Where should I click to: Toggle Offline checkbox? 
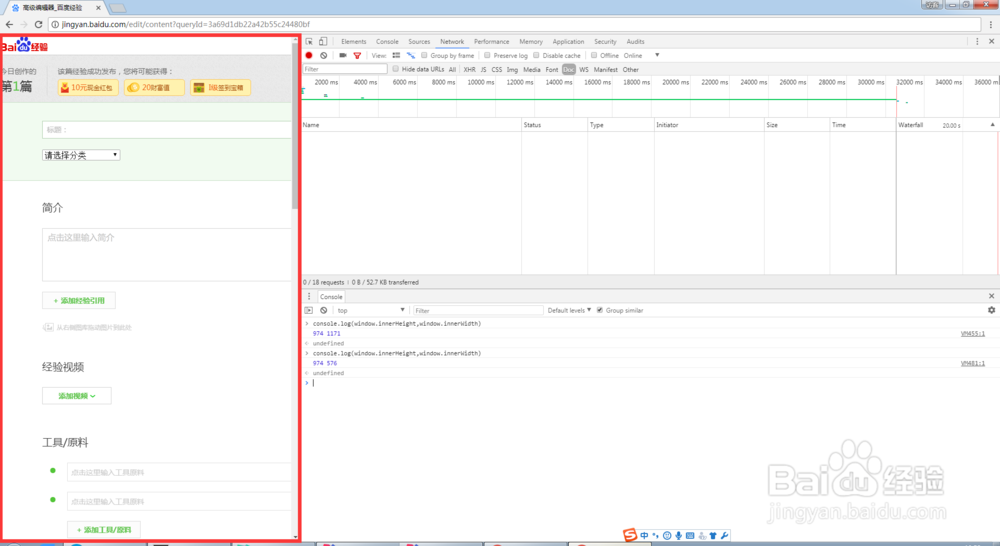pyautogui.click(x=594, y=55)
